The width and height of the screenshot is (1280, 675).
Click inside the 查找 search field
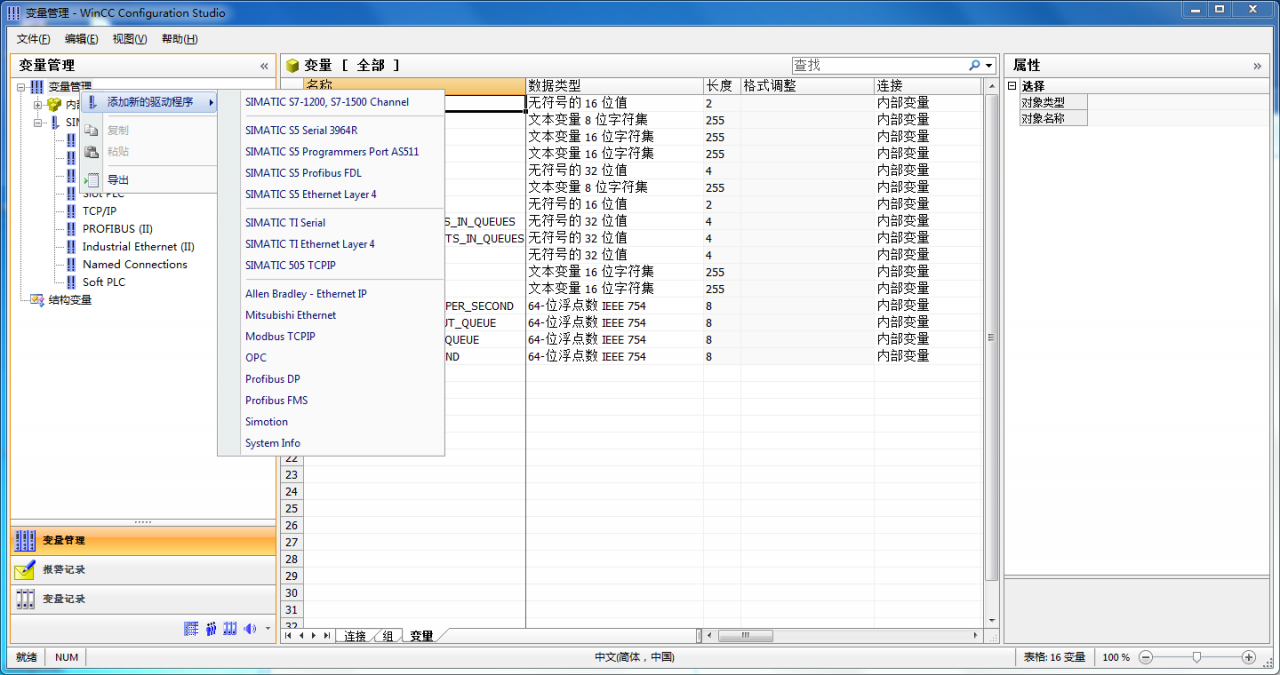click(x=878, y=65)
